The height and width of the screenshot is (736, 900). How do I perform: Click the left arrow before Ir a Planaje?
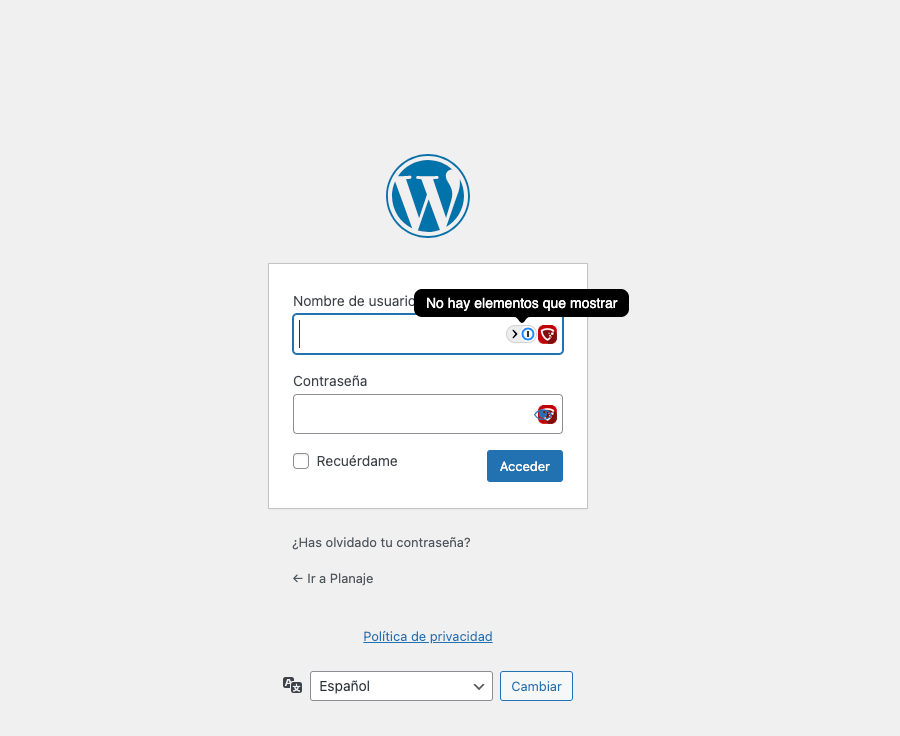pyautogui.click(x=297, y=578)
